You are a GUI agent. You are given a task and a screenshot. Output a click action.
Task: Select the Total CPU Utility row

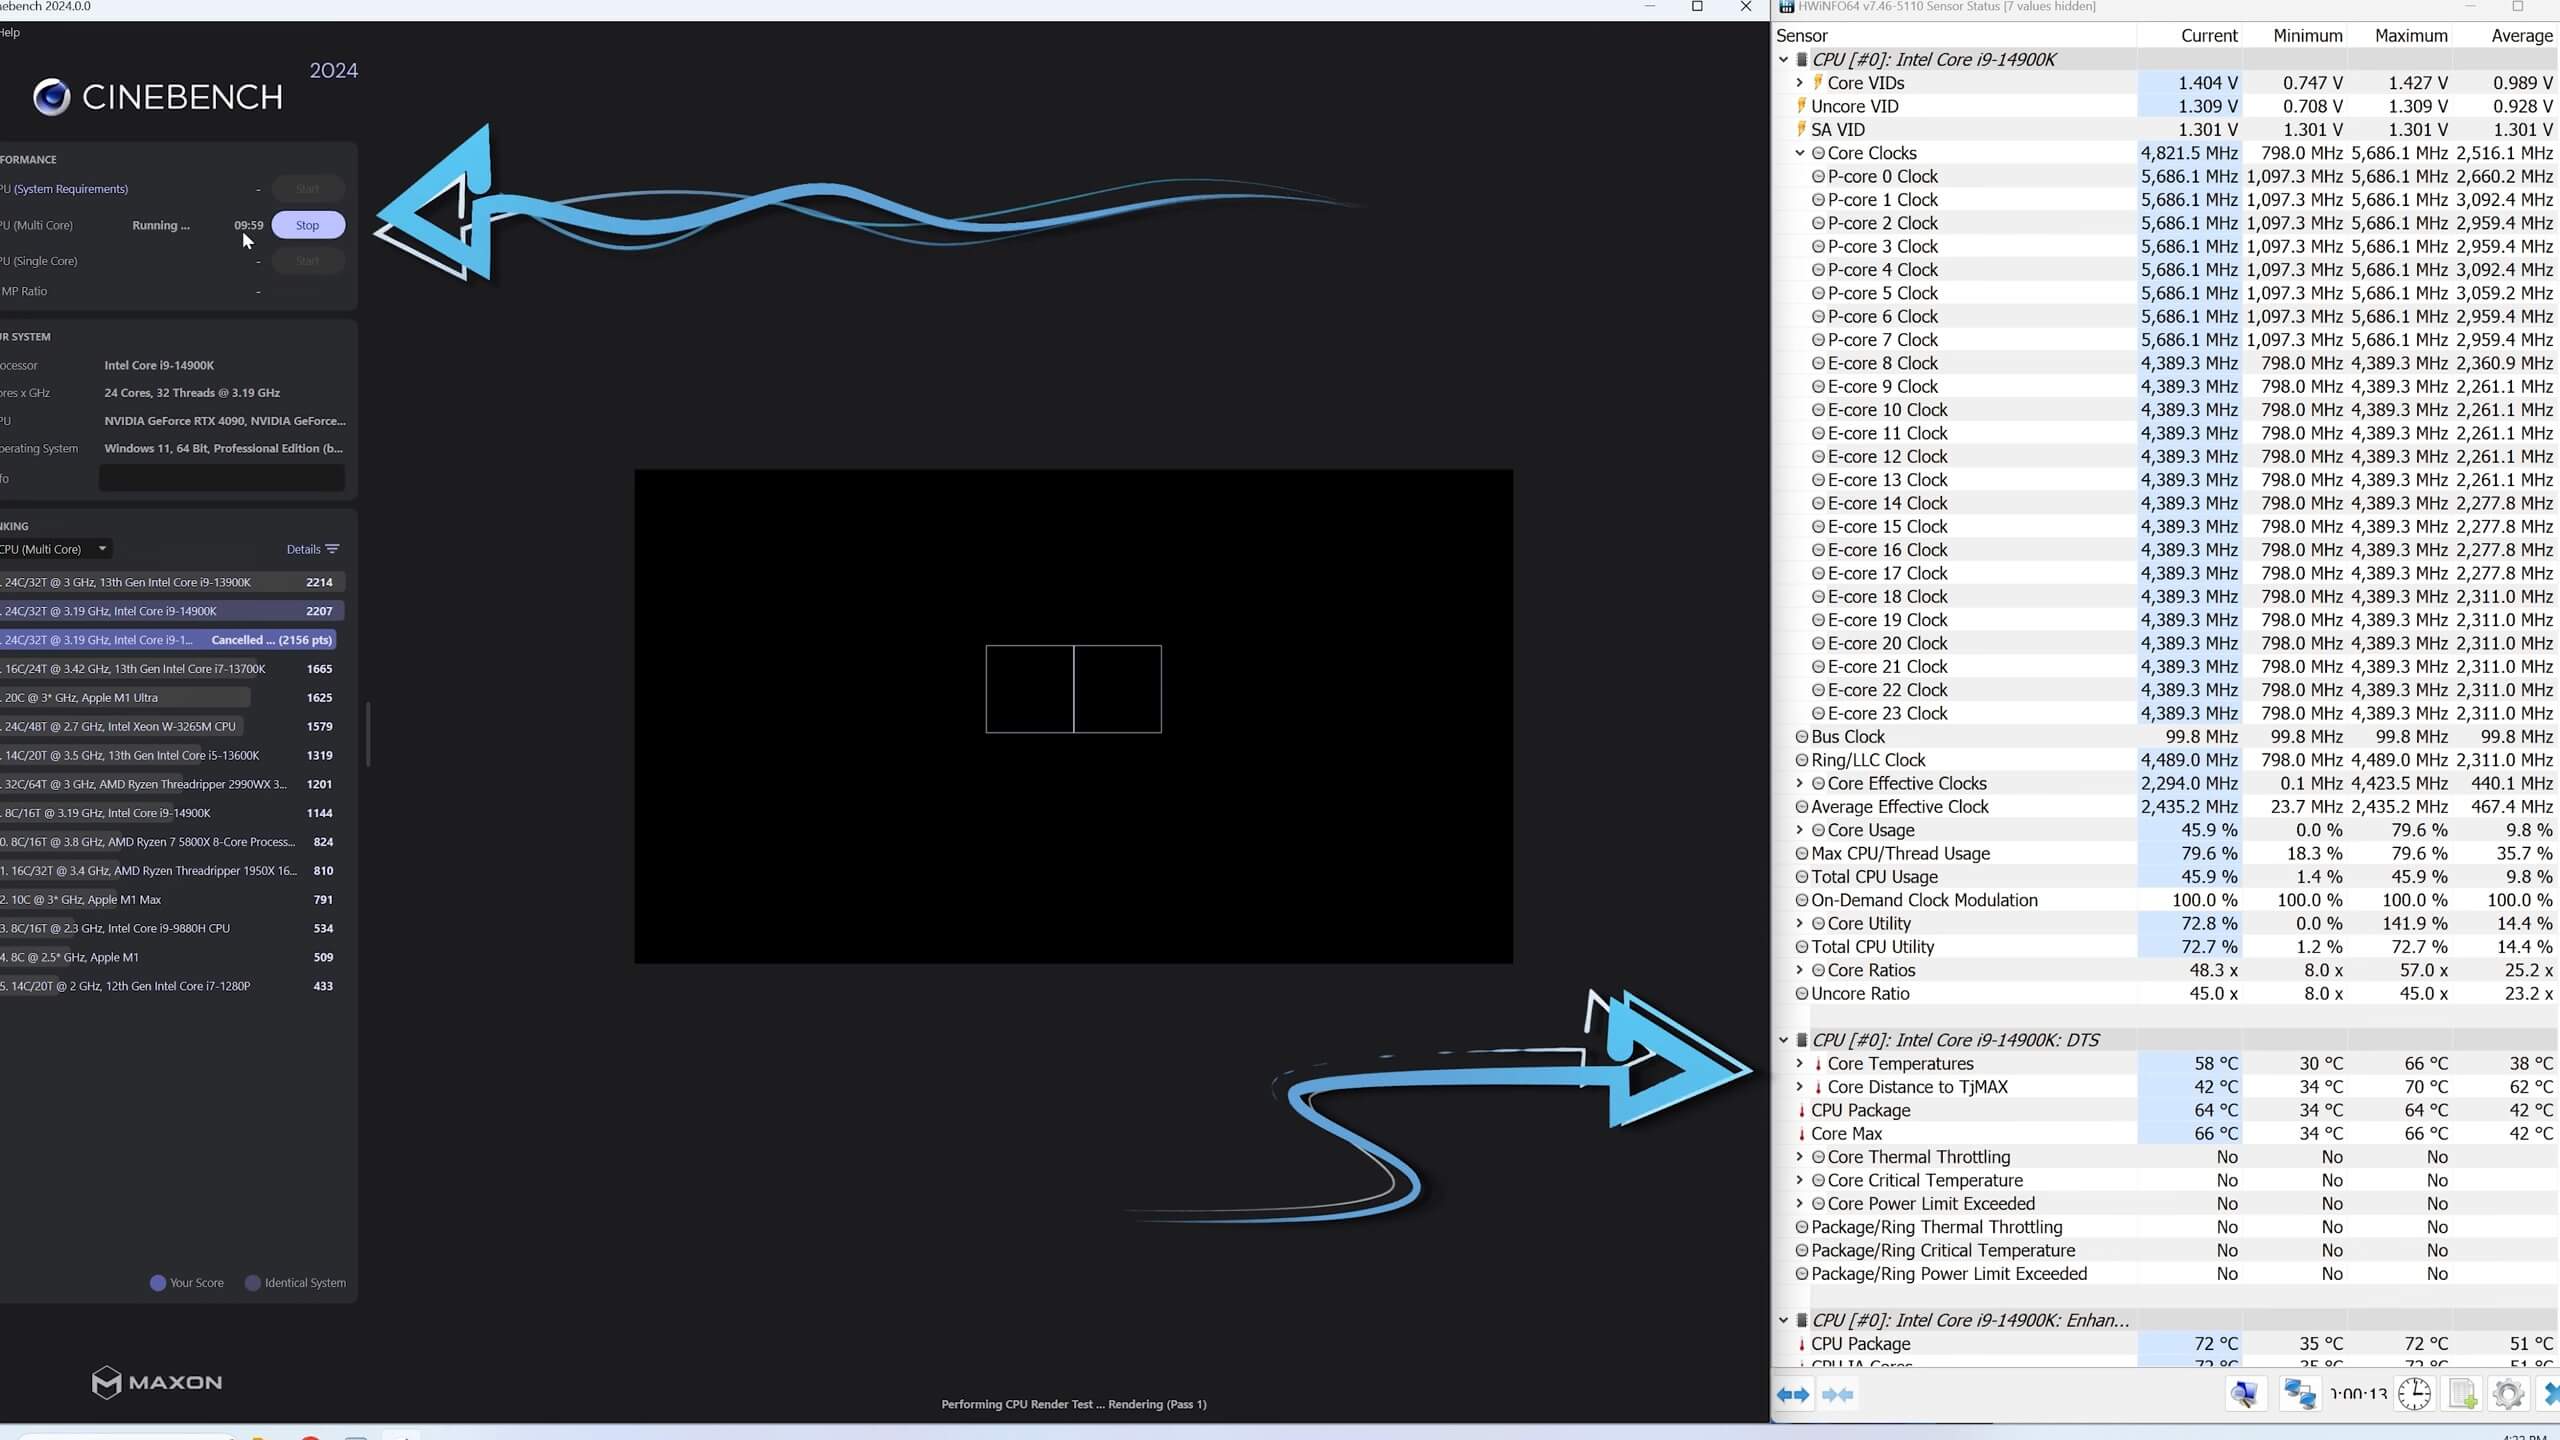click(x=2165, y=947)
